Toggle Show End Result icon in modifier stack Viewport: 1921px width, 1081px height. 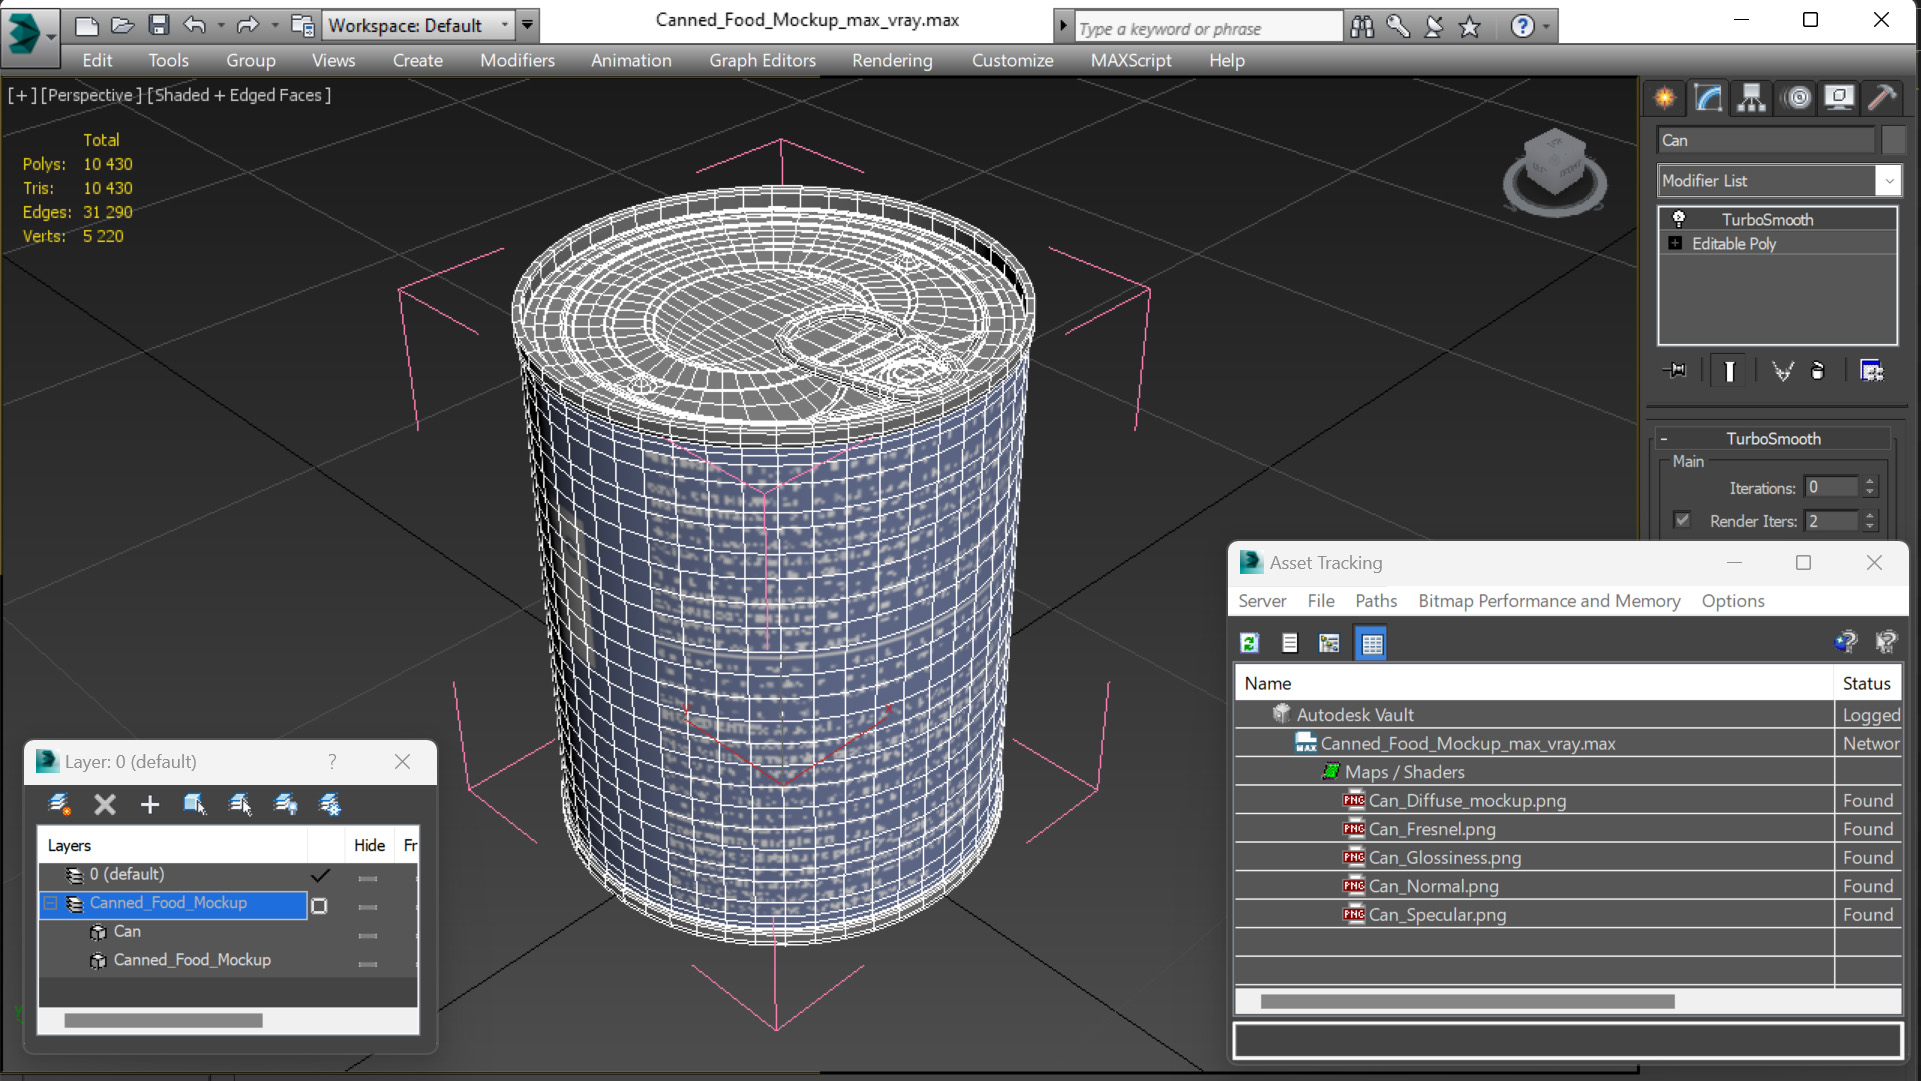point(1729,371)
